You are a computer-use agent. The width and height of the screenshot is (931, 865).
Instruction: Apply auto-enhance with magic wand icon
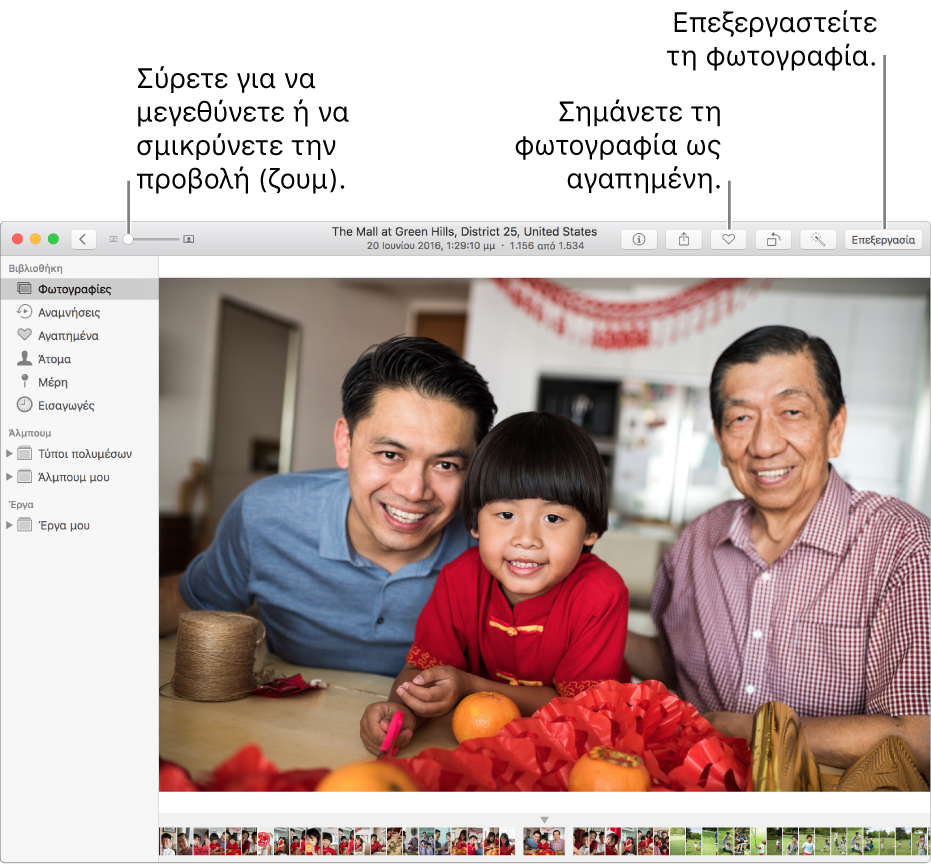click(818, 240)
